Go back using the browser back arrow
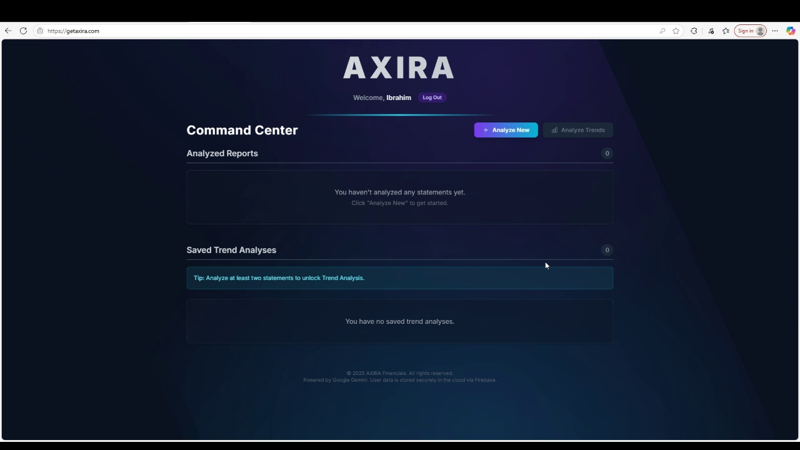Viewport: 800px width, 450px height. pyautogui.click(x=8, y=31)
